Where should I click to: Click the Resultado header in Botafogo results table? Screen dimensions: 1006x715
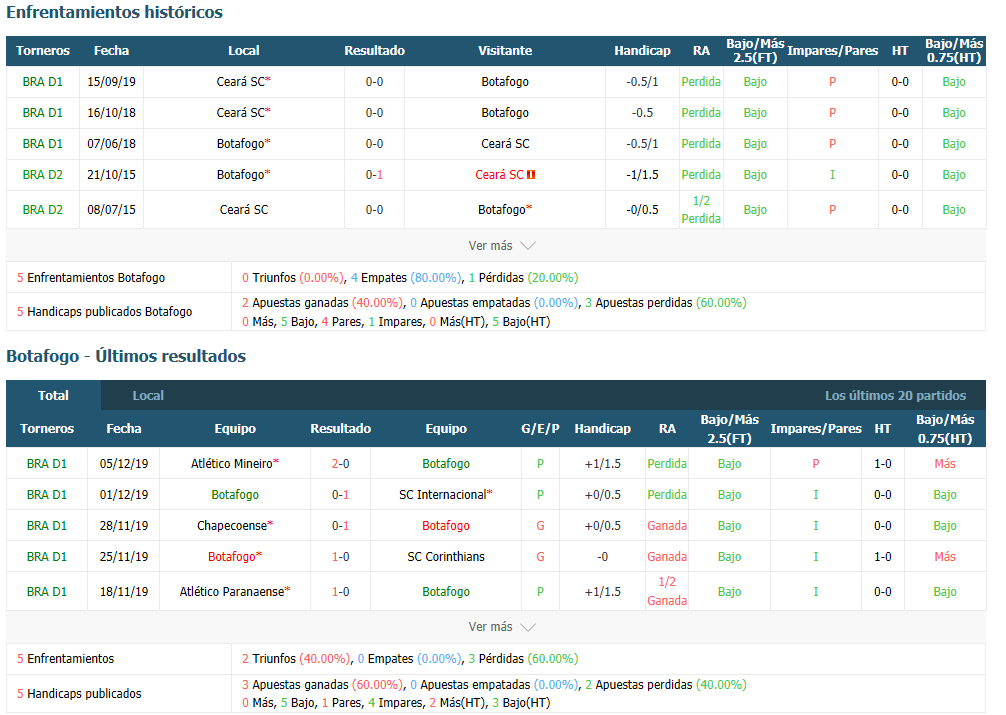(340, 429)
